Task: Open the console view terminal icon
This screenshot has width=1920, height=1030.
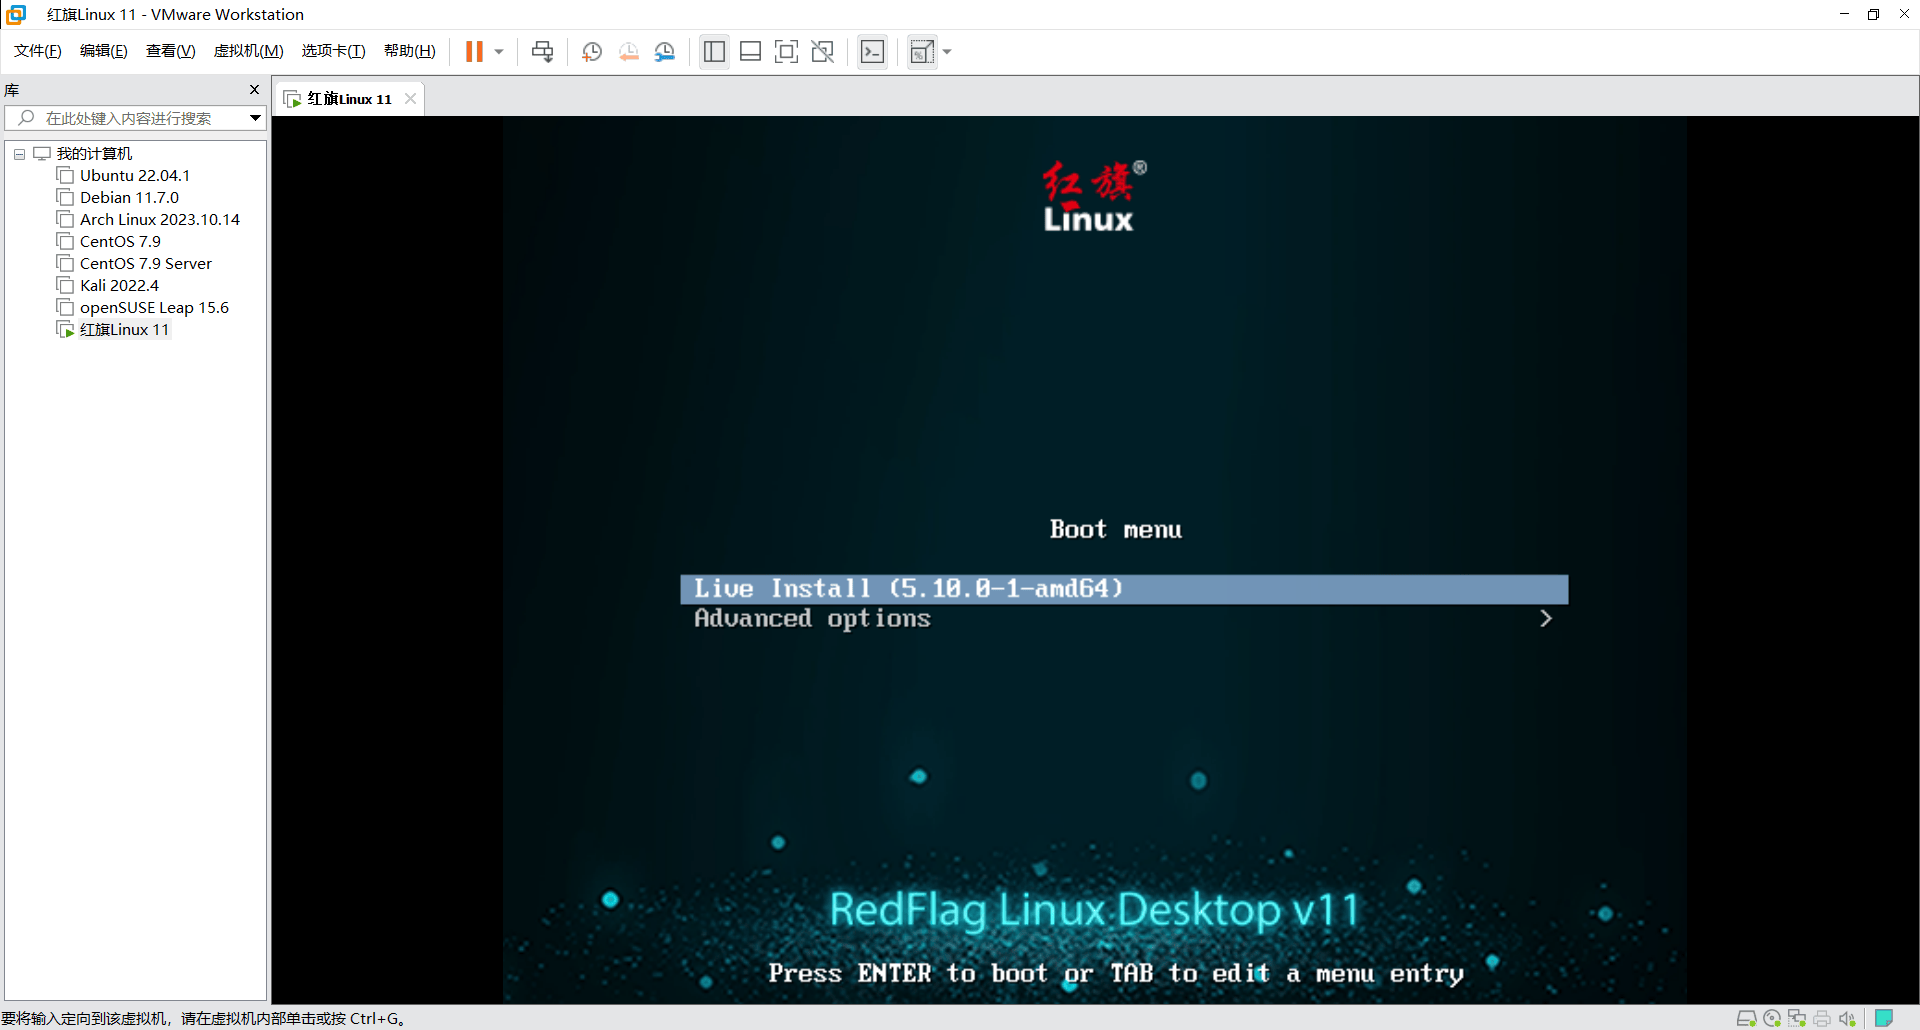Action: [x=872, y=52]
